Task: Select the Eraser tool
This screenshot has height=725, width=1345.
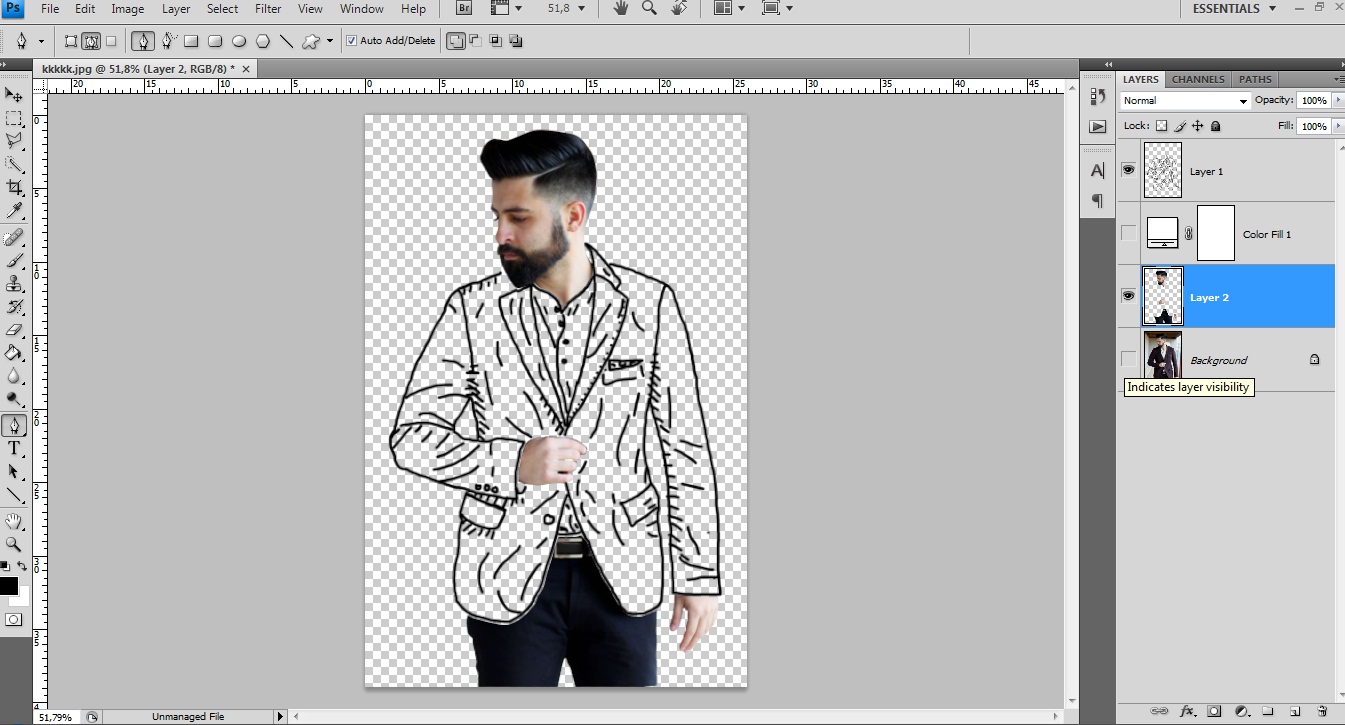Action: (14, 330)
